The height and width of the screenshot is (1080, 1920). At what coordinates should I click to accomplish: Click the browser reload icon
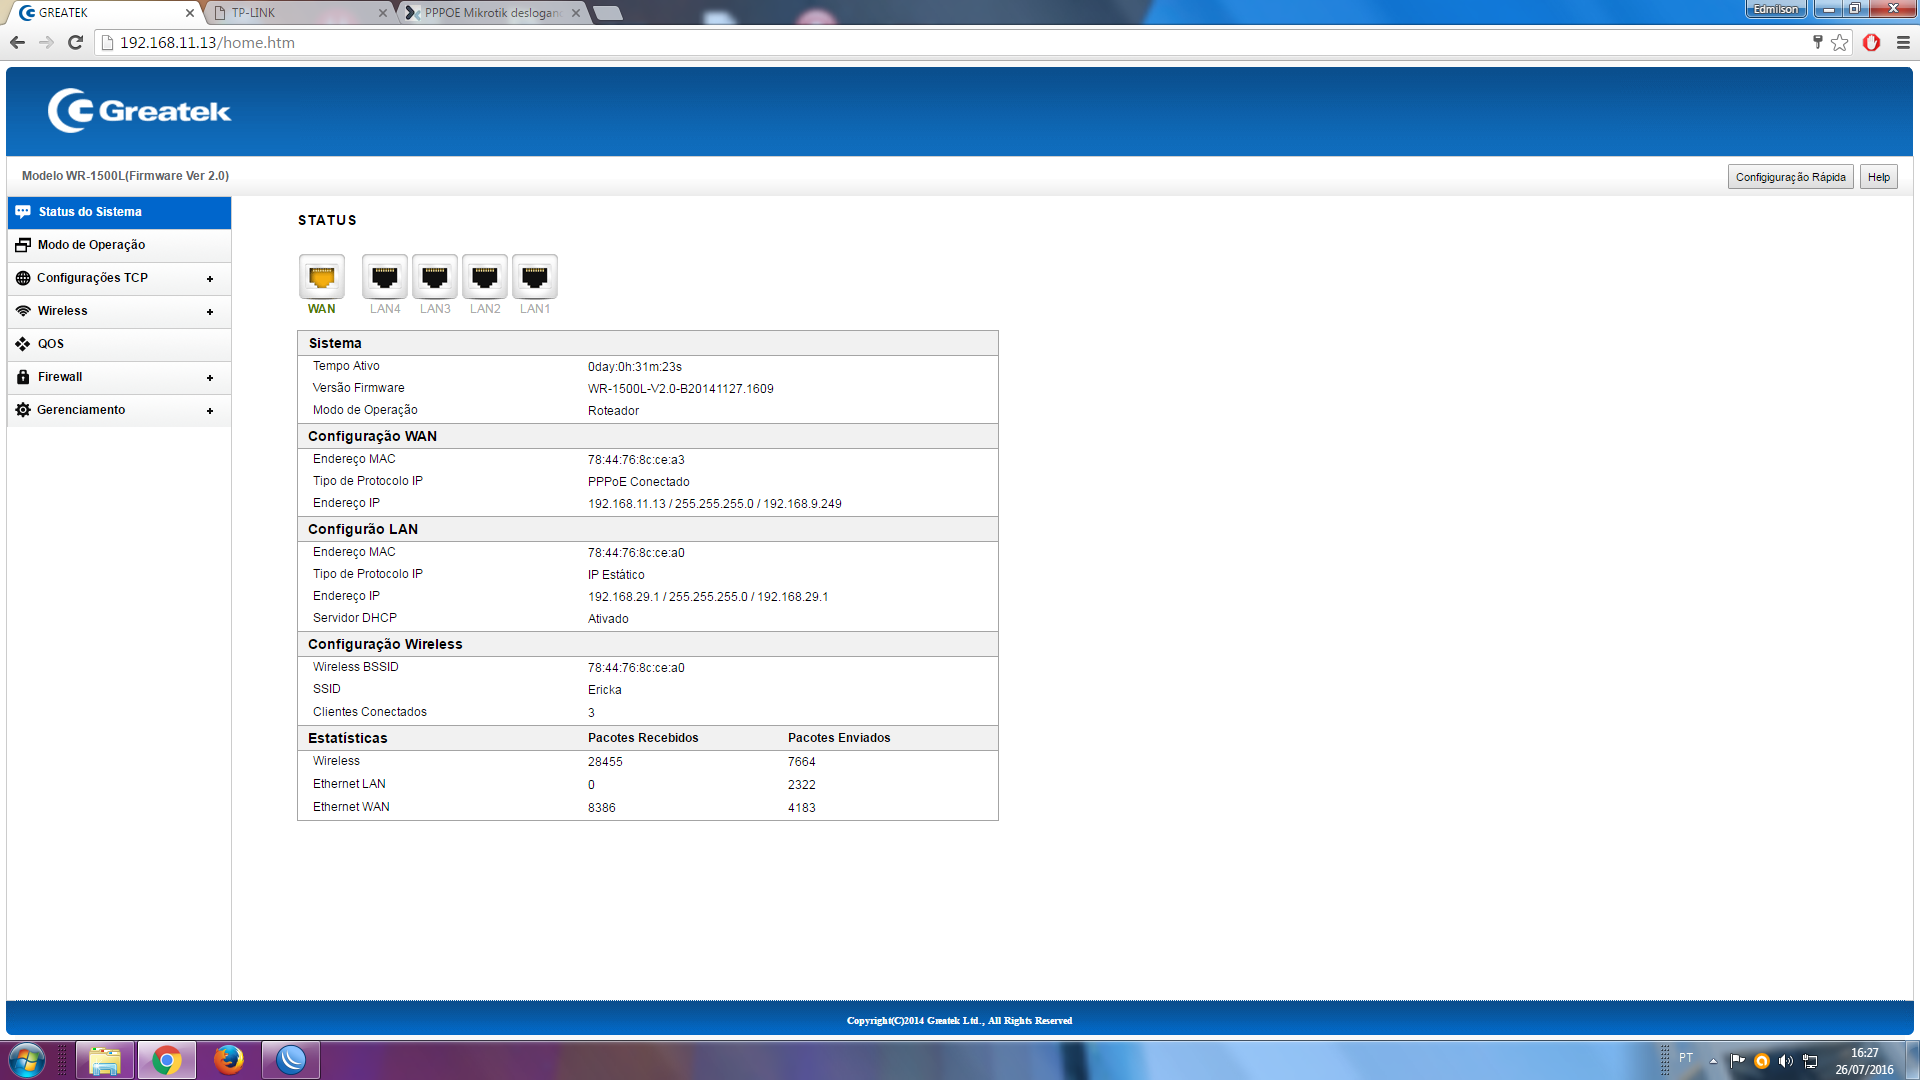tap(75, 43)
